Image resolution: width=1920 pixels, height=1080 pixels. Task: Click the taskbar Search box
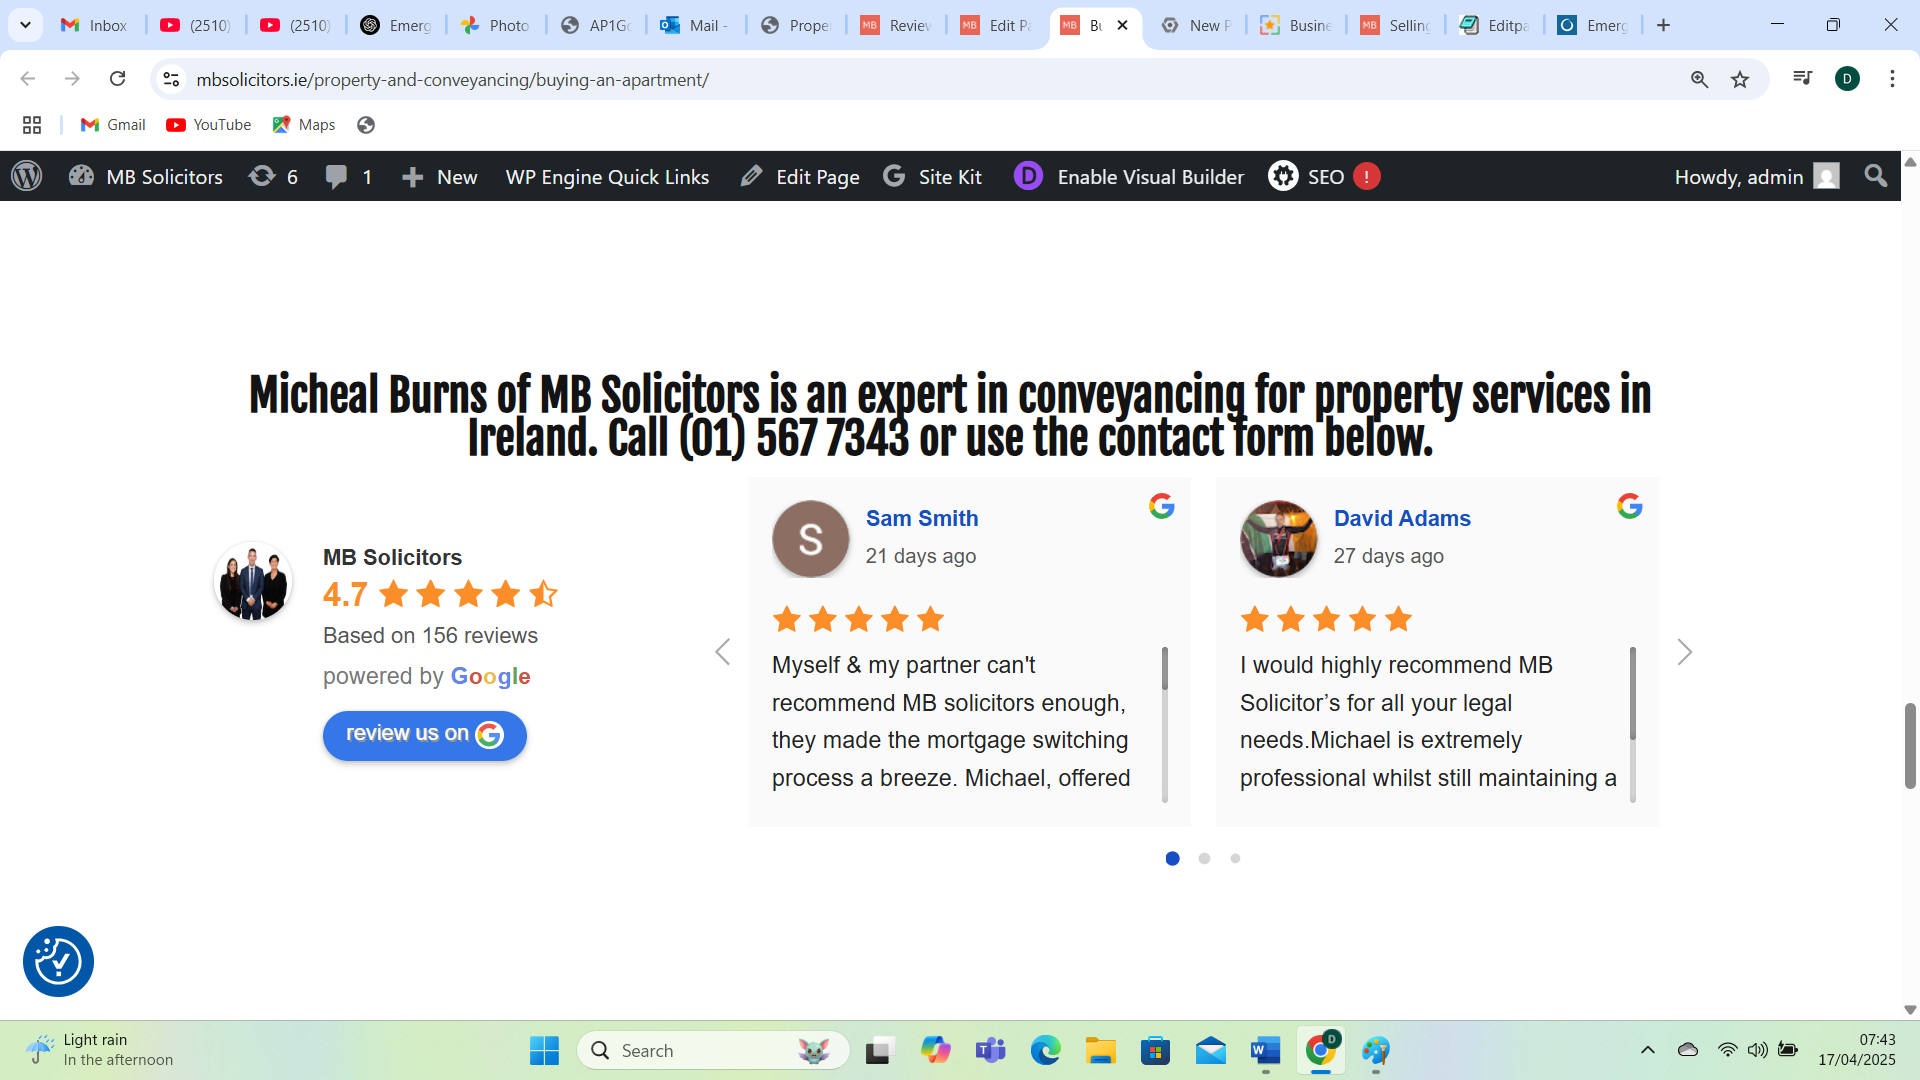coord(713,1050)
